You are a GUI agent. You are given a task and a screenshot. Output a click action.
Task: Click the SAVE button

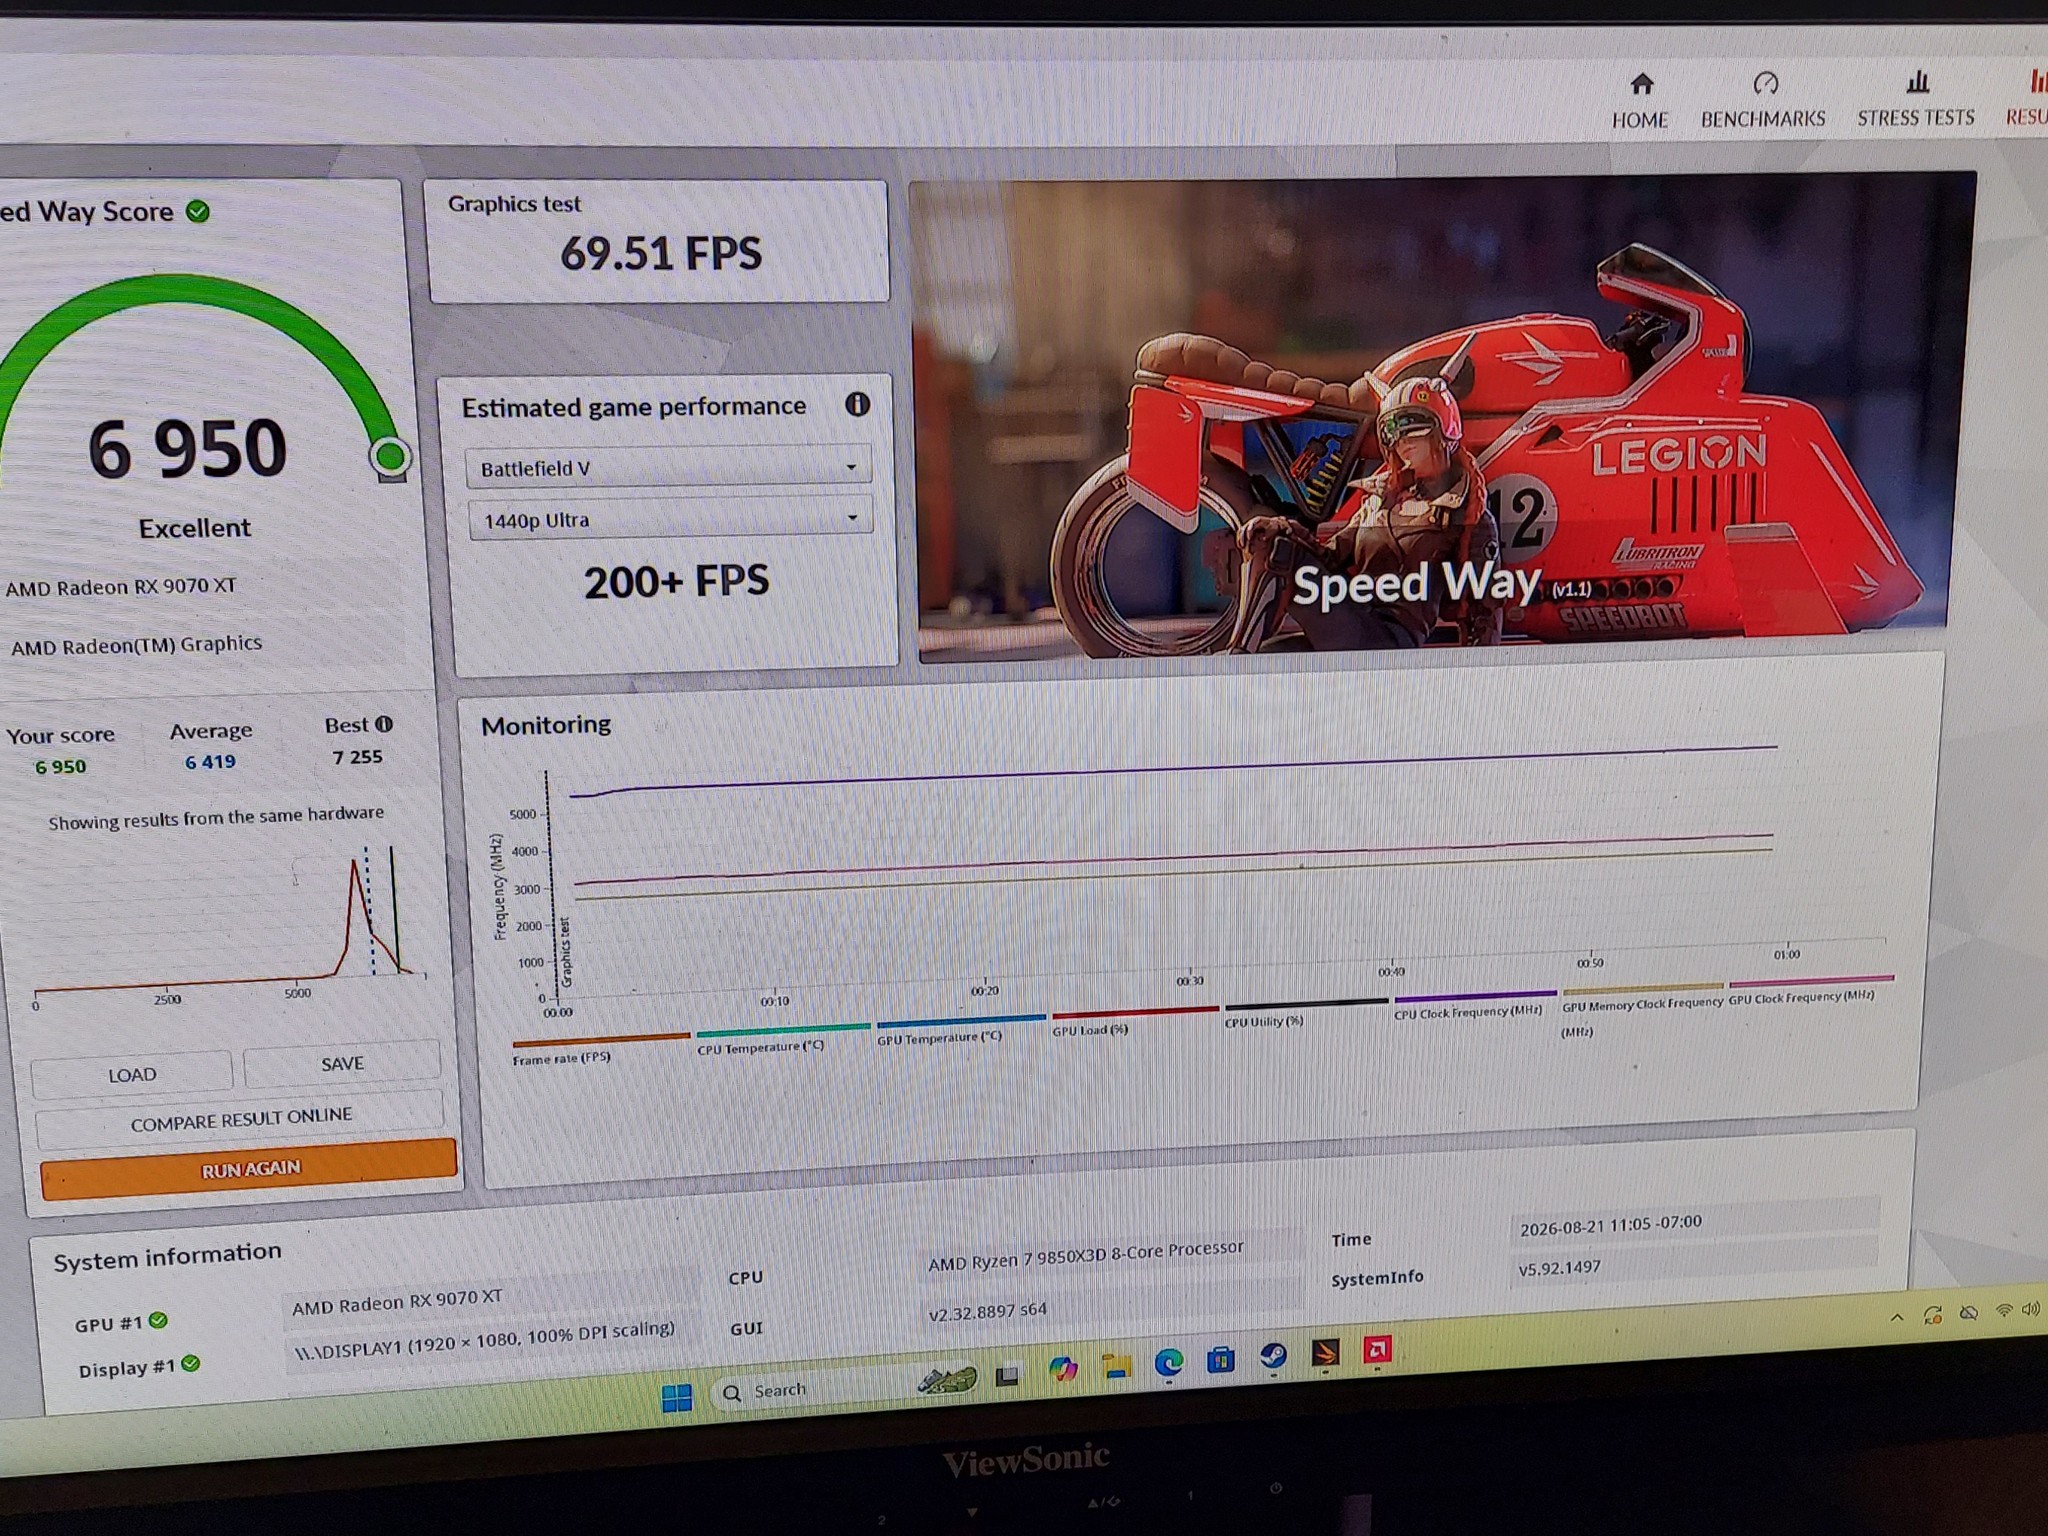click(342, 1063)
